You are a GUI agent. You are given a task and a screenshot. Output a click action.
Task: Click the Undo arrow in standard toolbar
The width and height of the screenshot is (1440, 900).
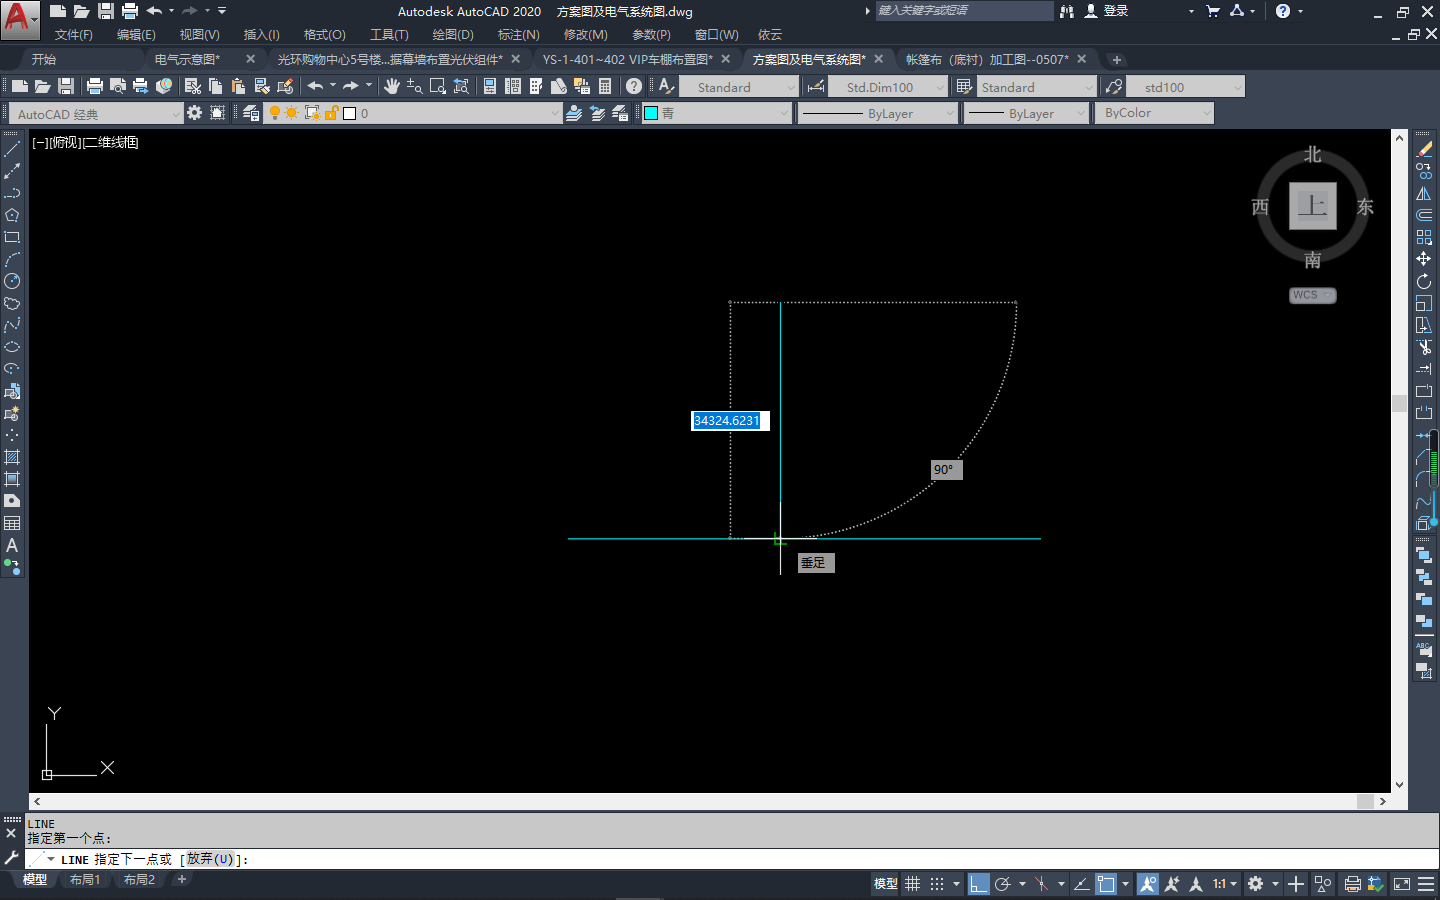(x=315, y=86)
